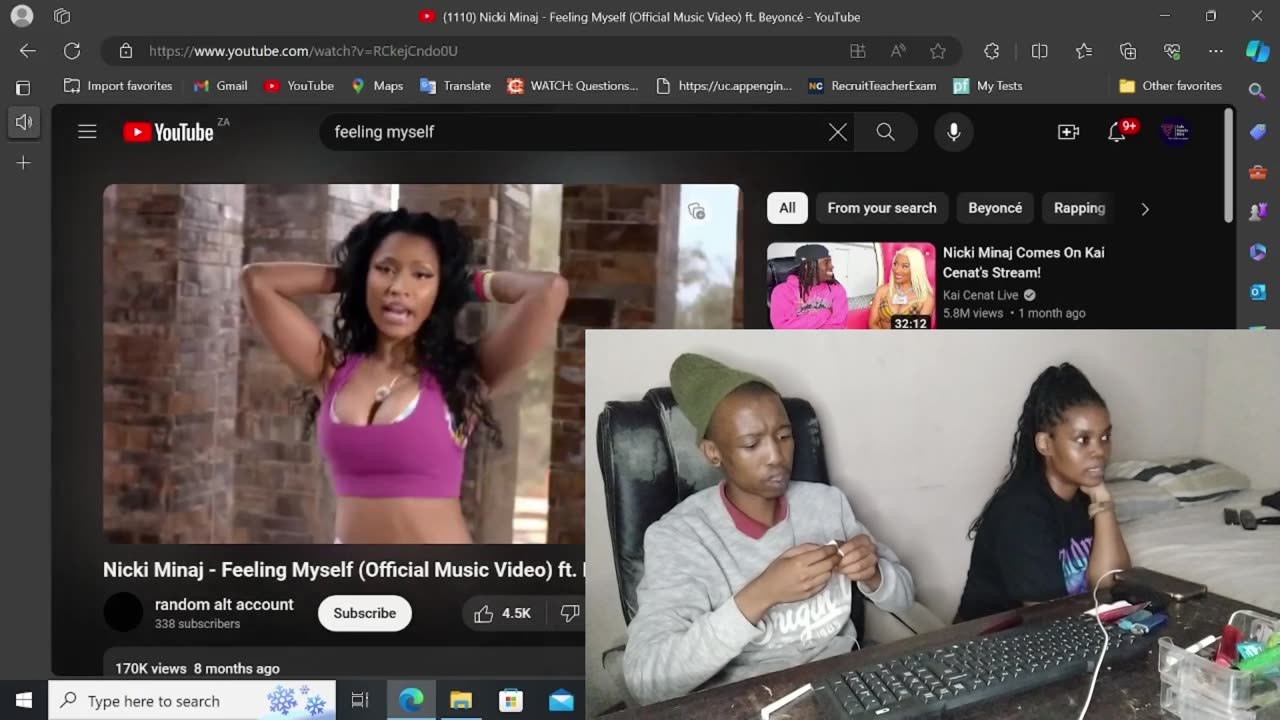
Task: Open the Gmail bookmark
Action: tap(220, 86)
